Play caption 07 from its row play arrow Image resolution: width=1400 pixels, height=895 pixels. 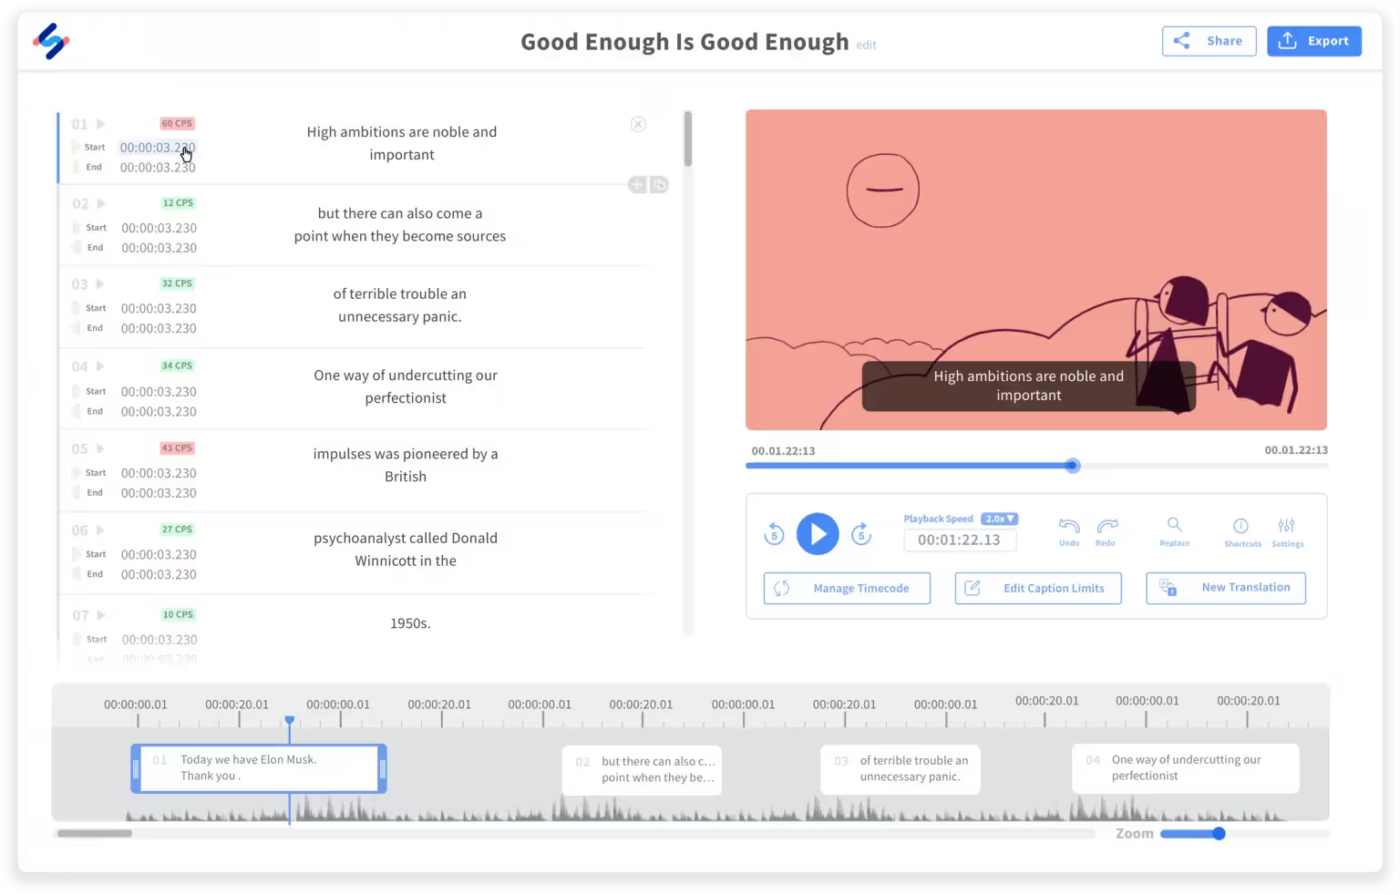(101, 615)
